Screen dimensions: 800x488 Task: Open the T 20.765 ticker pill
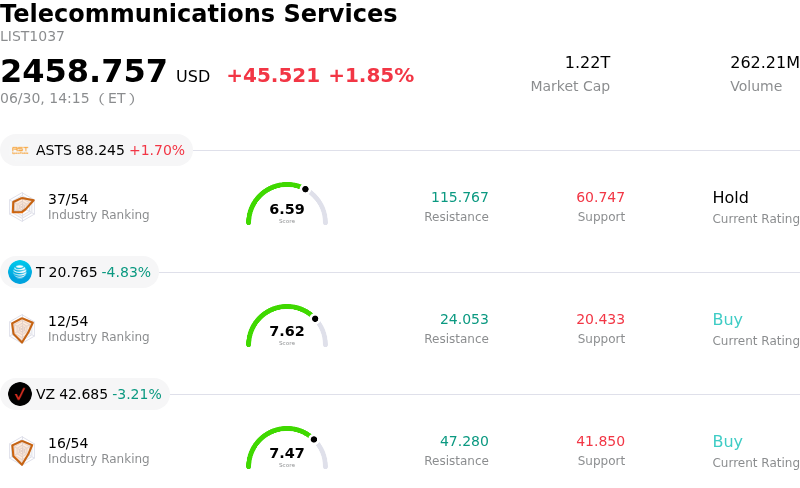click(x=80, y=272)
